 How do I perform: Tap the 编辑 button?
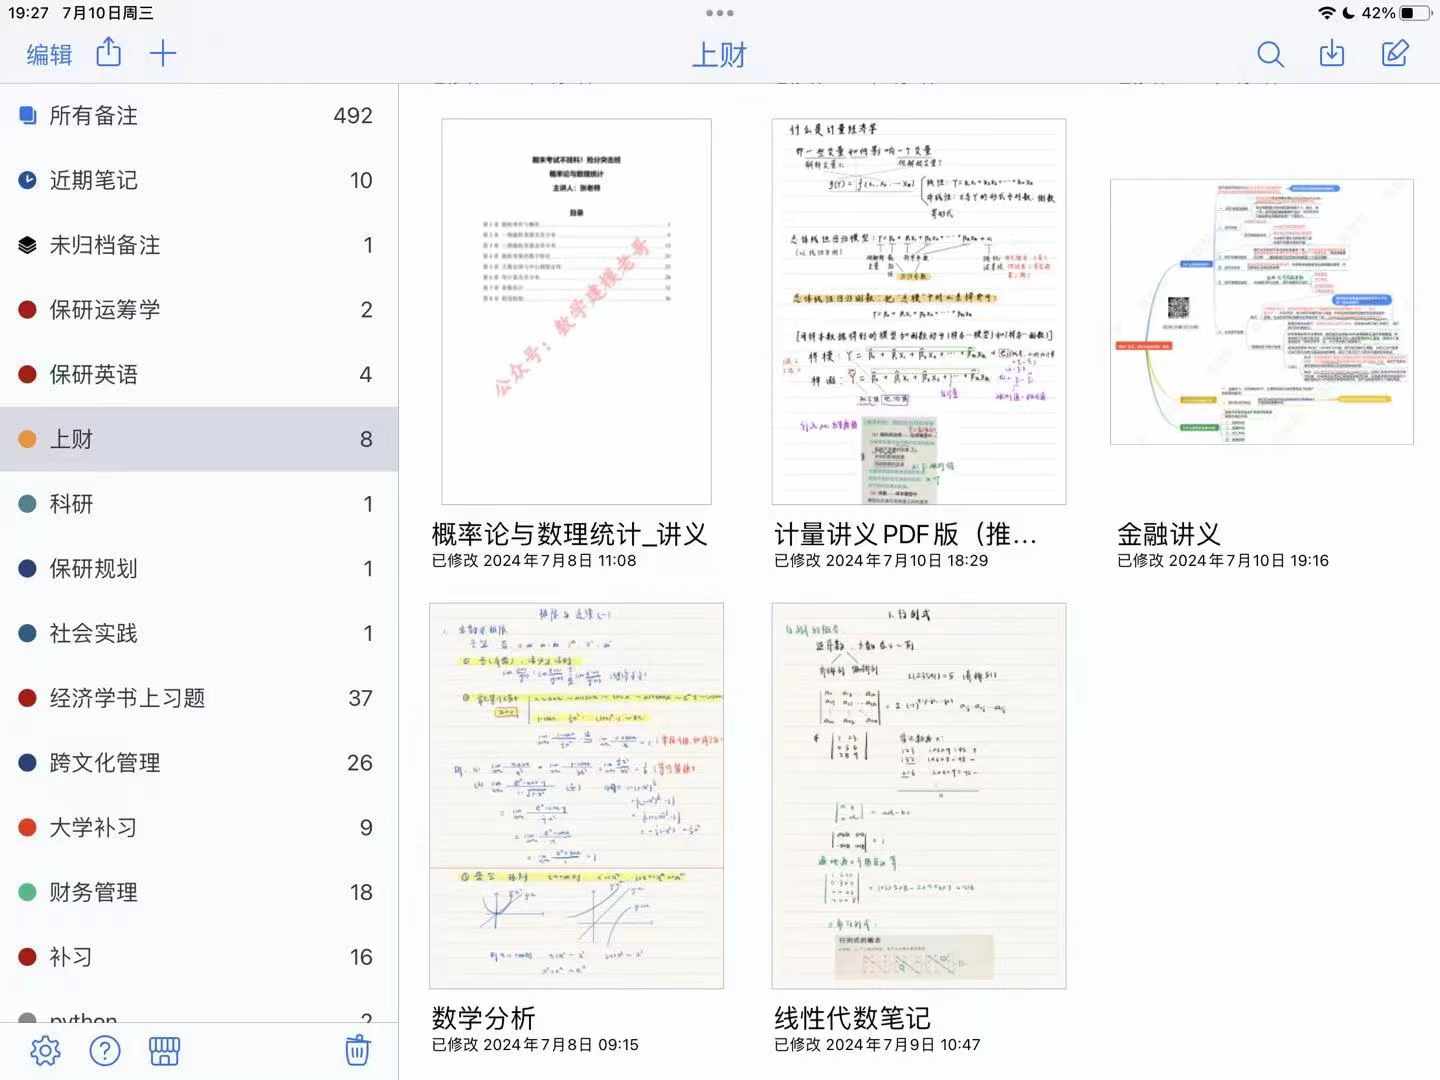pyautogui.click(x=49, y=54)
